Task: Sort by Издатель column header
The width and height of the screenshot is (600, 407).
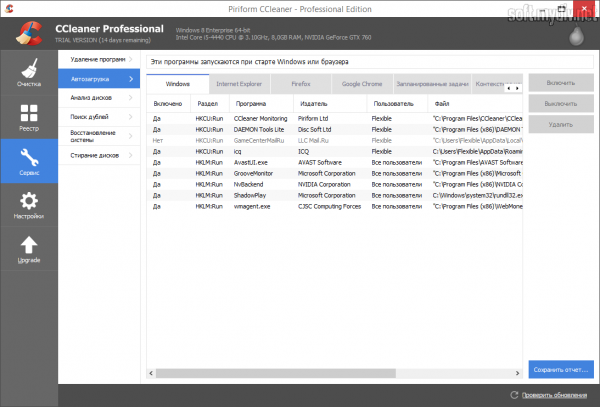Action: 330,104
